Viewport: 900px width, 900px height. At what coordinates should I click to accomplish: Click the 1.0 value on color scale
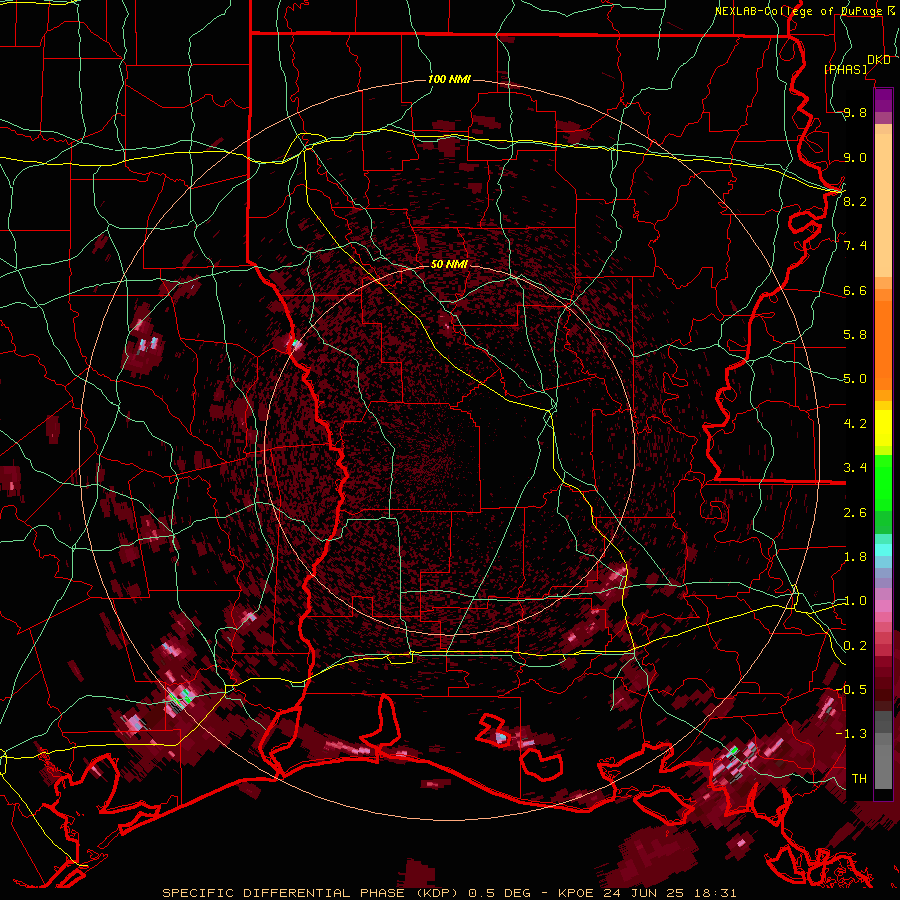pos(855,601)
